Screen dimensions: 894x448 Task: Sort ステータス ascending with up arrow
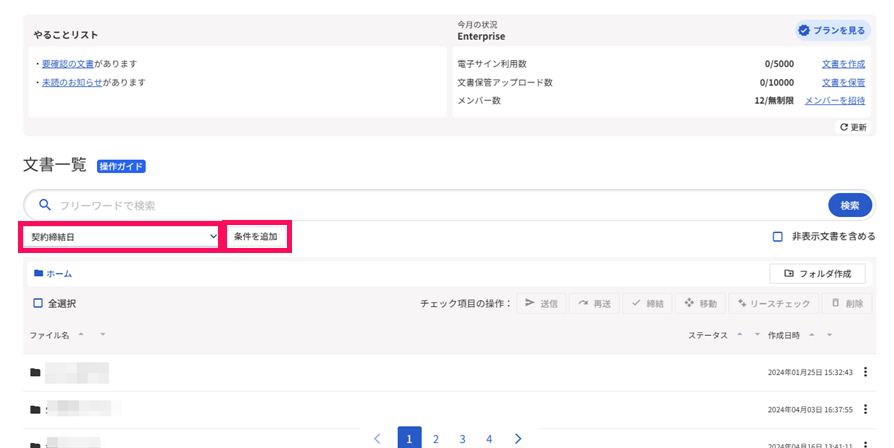pos(739,335)
